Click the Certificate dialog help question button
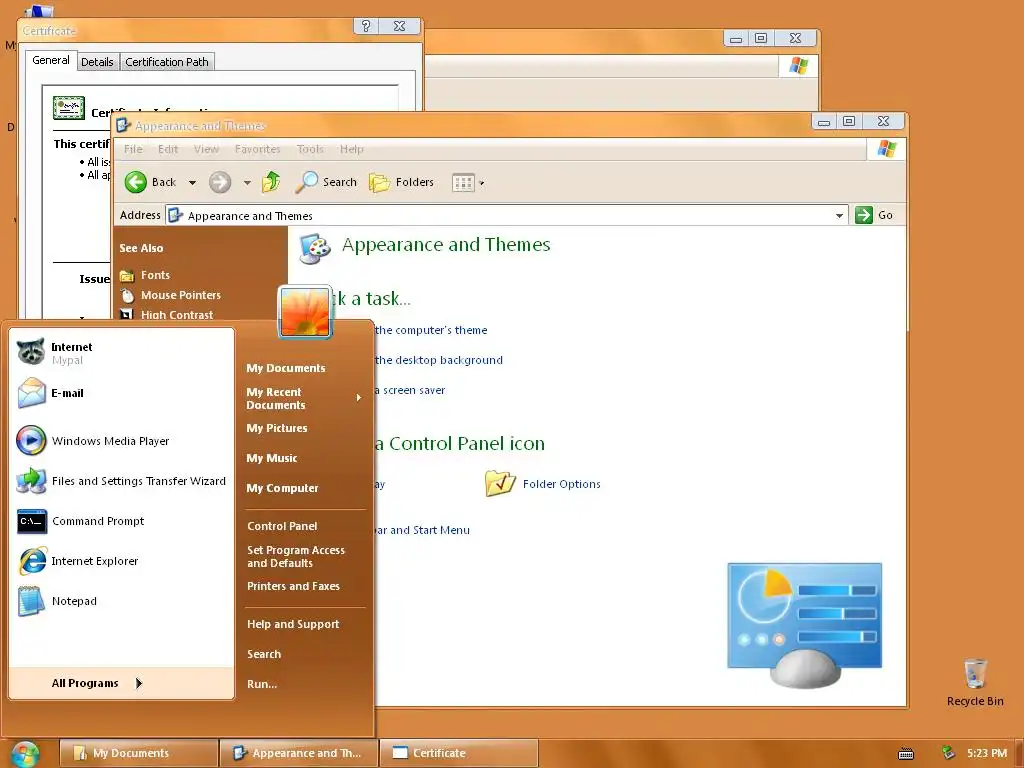Viewport: 1024px width, 768px height. pyautogui.click(x=366, y=26)
